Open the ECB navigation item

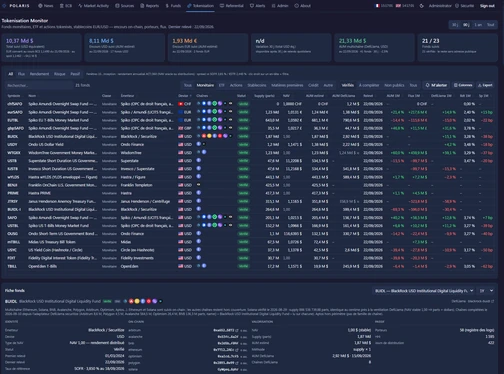66,6
